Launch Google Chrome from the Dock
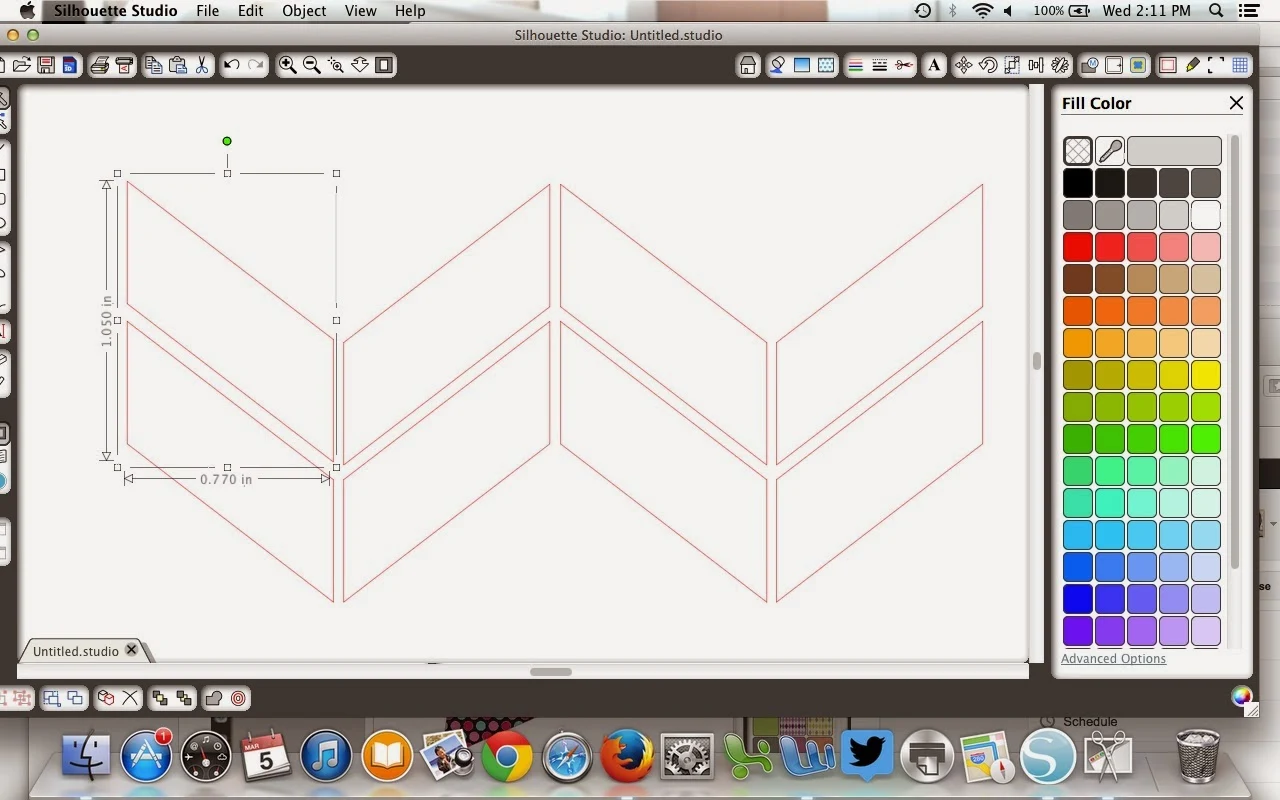Viewport: 1280px width, 800px height. click(507, 757)
